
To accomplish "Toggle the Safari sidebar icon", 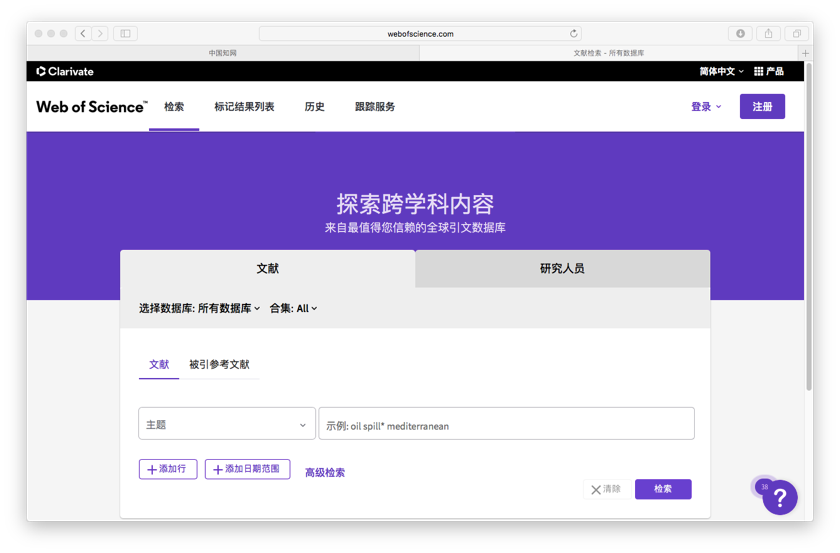I will point(125,34).
